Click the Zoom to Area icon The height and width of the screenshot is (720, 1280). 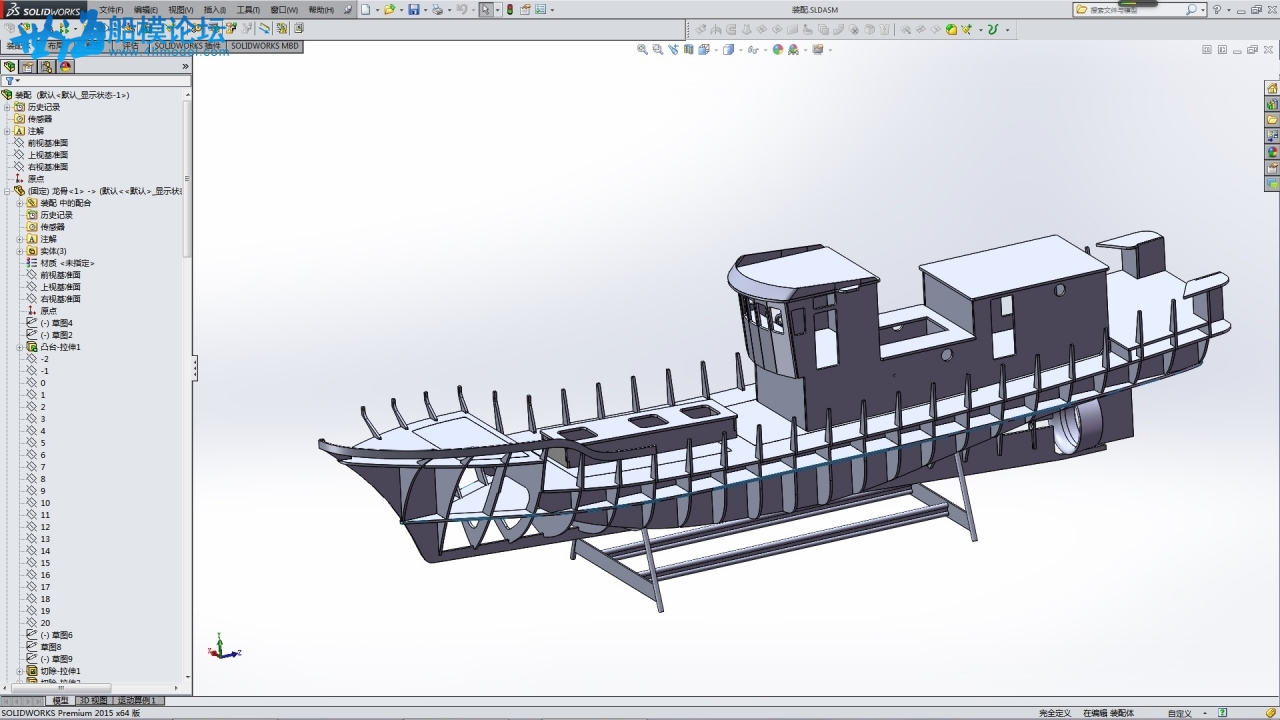click(x=657, y=49)
